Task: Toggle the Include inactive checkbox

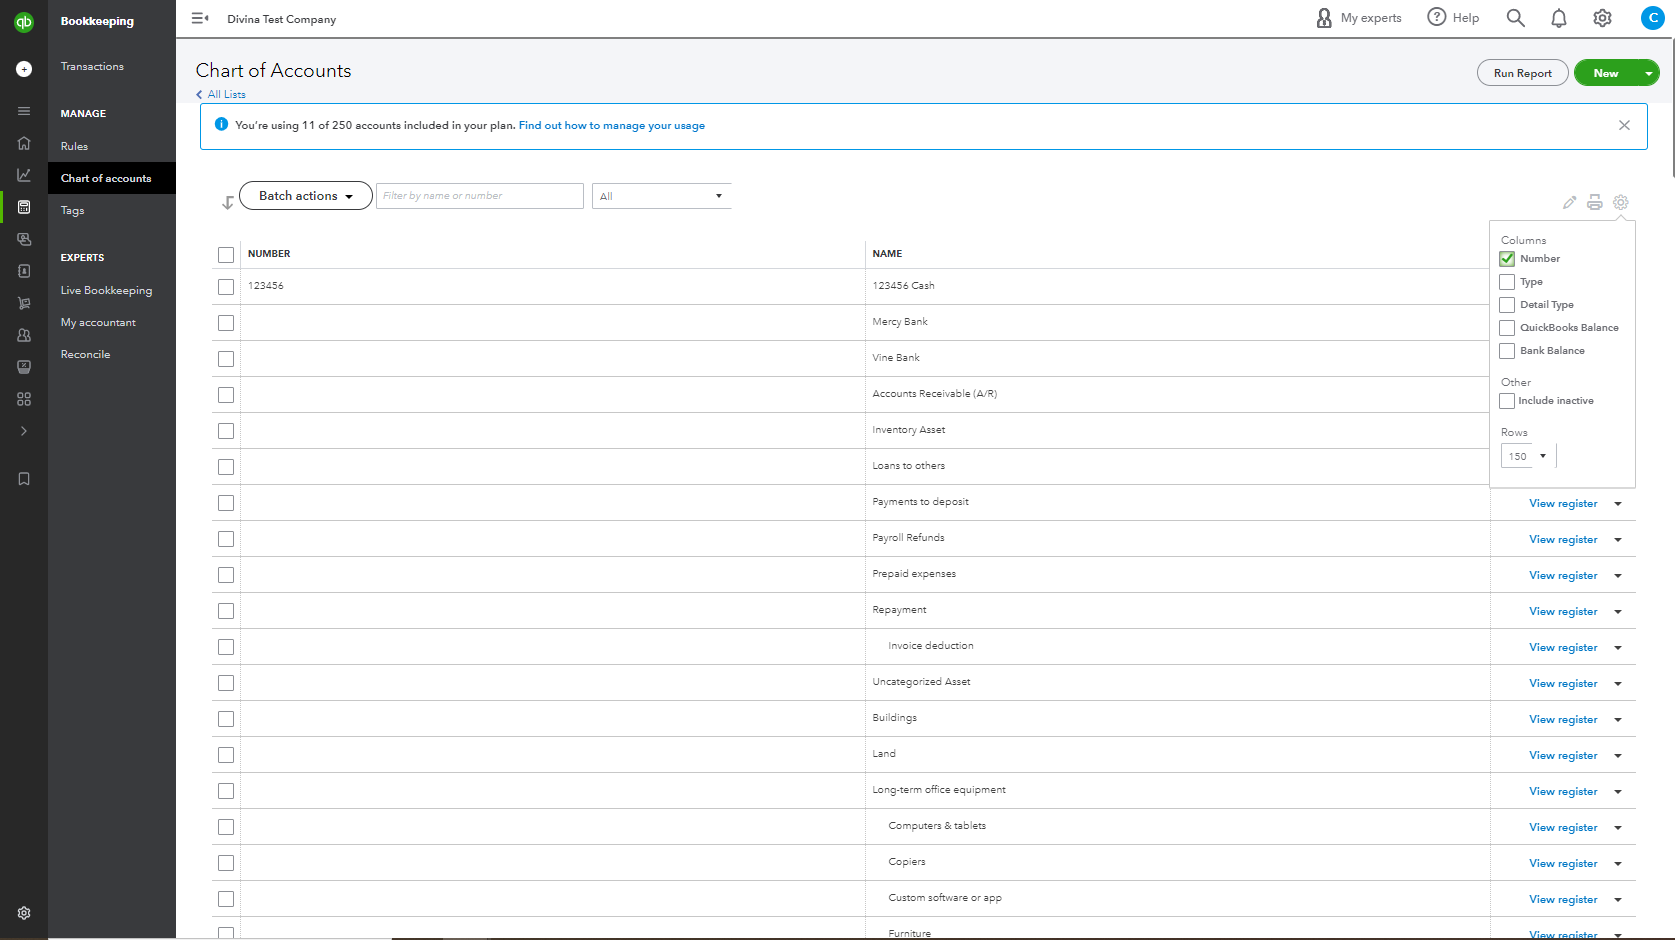Action: pos(1507,401)
